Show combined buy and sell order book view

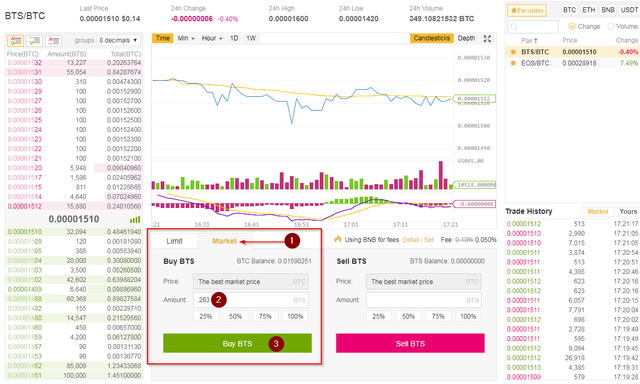(x=15, y=40)
